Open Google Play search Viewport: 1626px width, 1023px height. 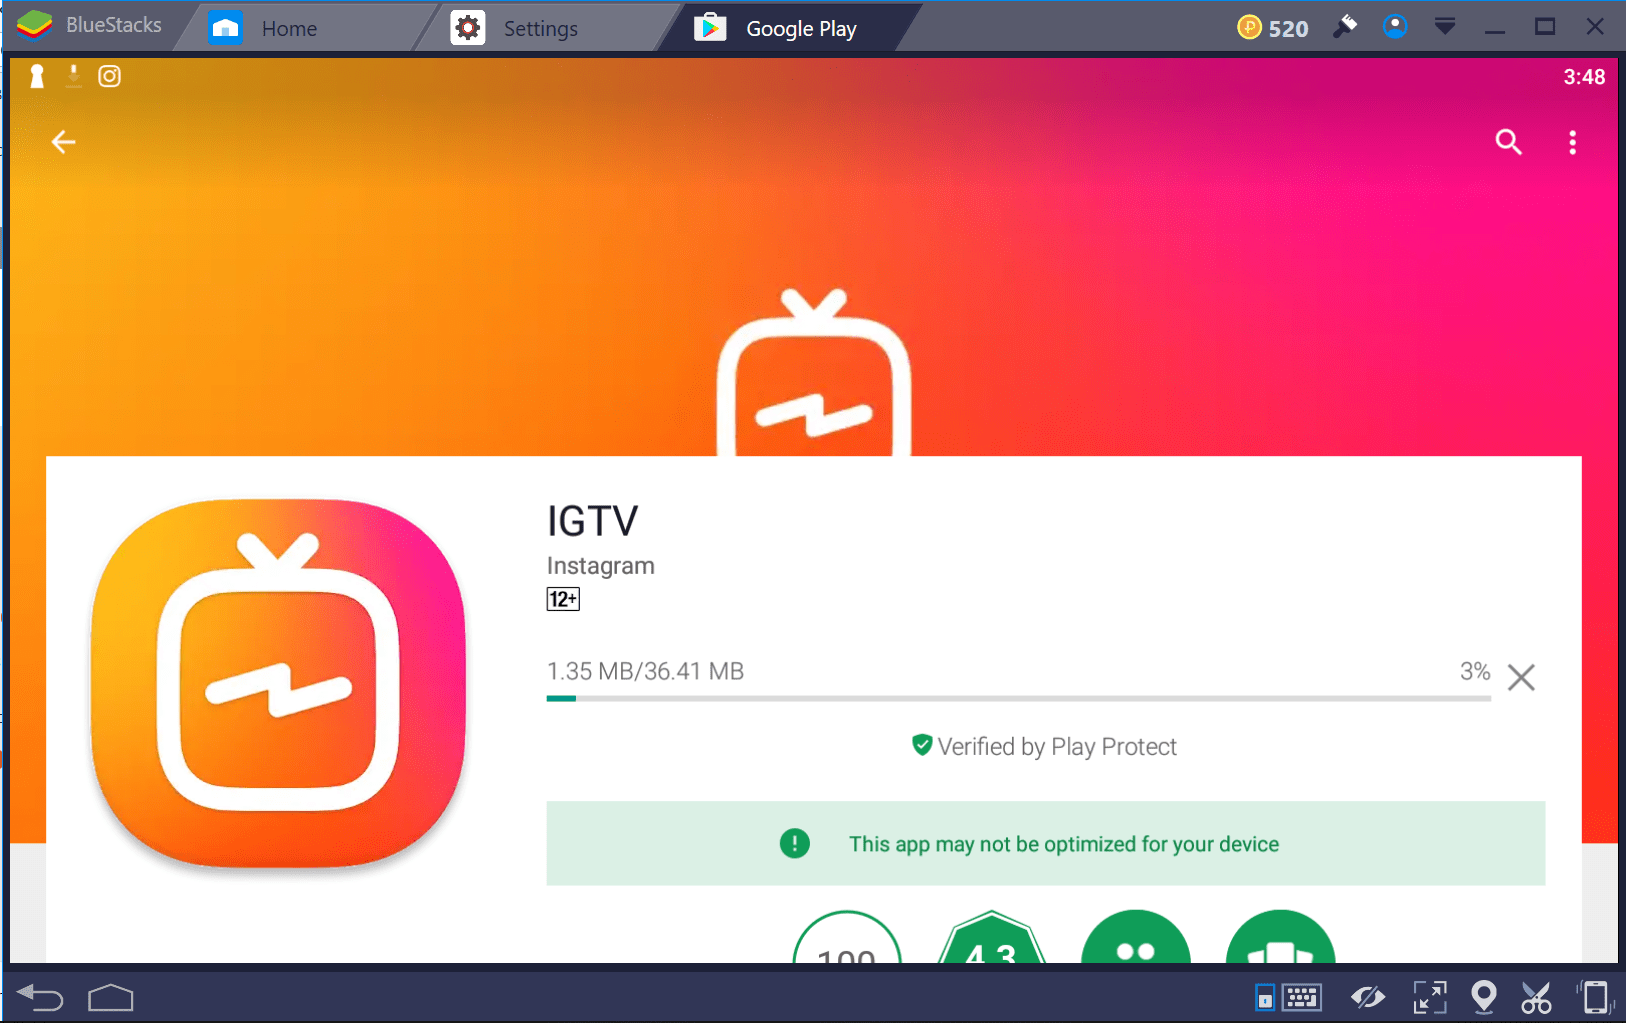[x=1508, y=142]
